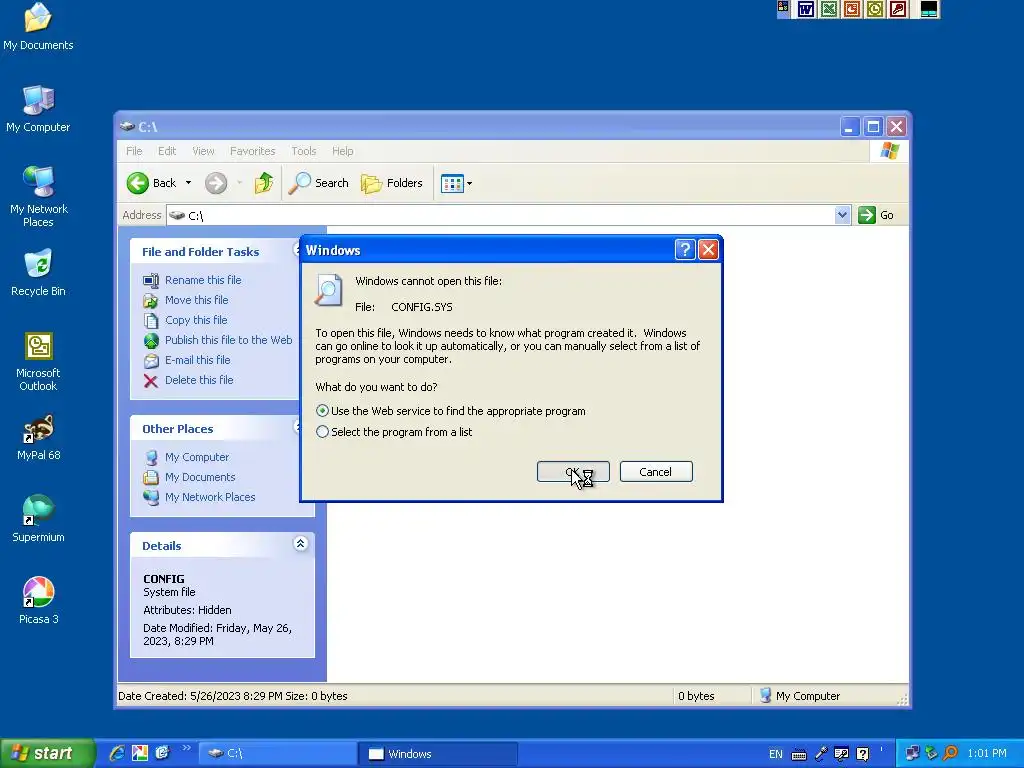Screen dimensions: 1024x768
Task: Click the black screen icon in Office shortcut bar
Action: click(929, 9)
